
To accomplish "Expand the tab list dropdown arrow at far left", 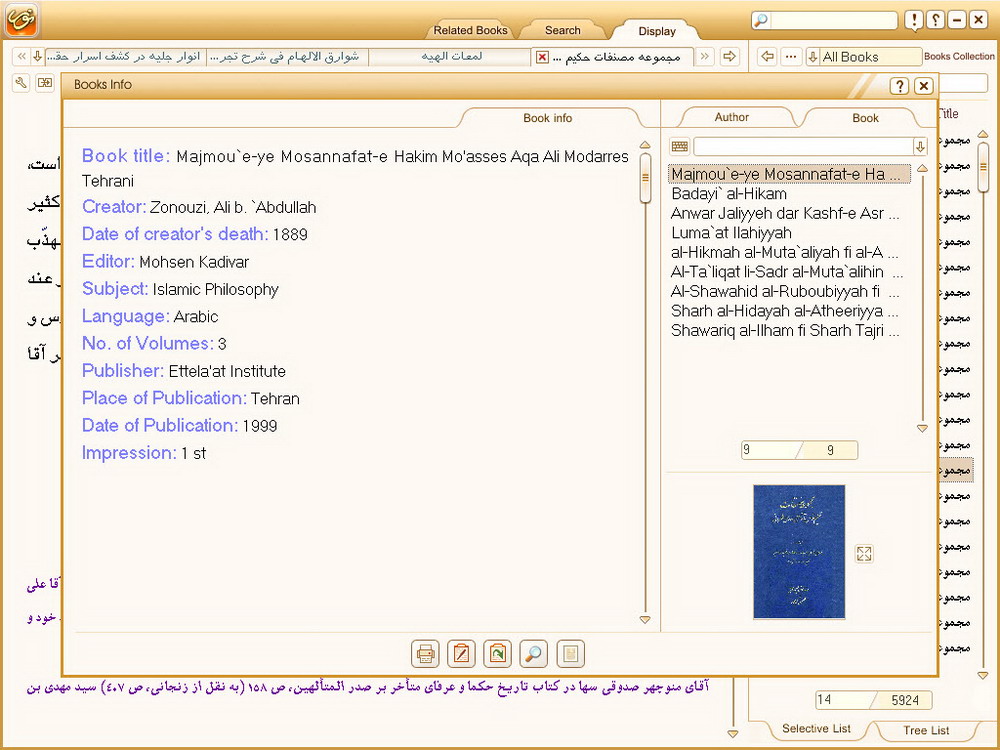I will 37,57.
